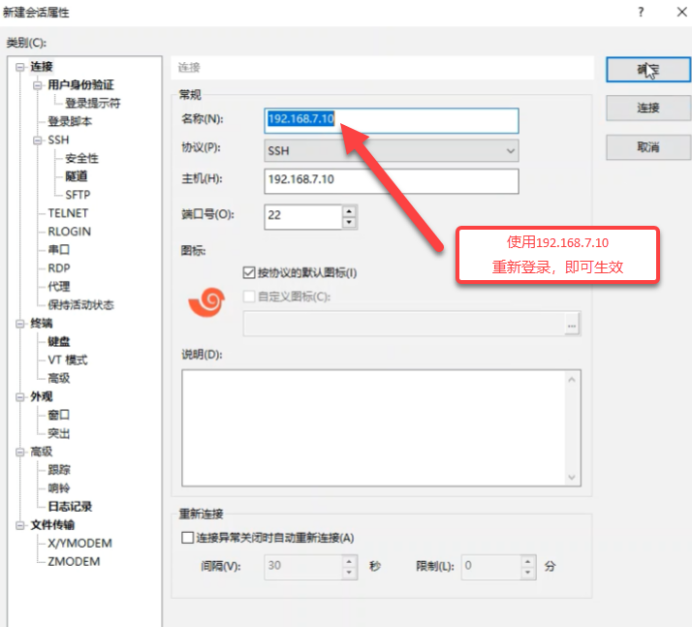Decrease port number with down arrow
Image resolution: width=692 pixels, height=627 pixels.
click(349, 222)
